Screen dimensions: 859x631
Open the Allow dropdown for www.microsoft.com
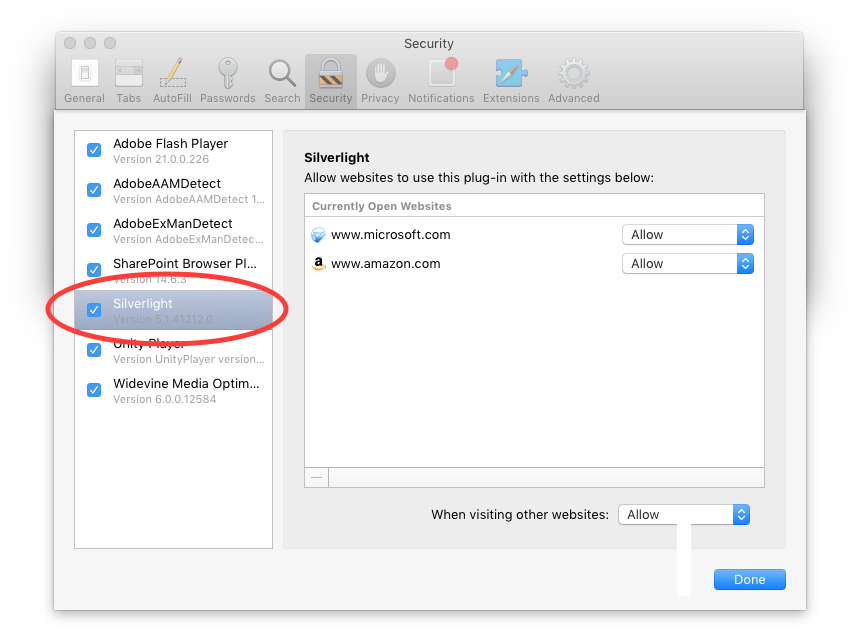pyautogui.click(x=688, y=235)
